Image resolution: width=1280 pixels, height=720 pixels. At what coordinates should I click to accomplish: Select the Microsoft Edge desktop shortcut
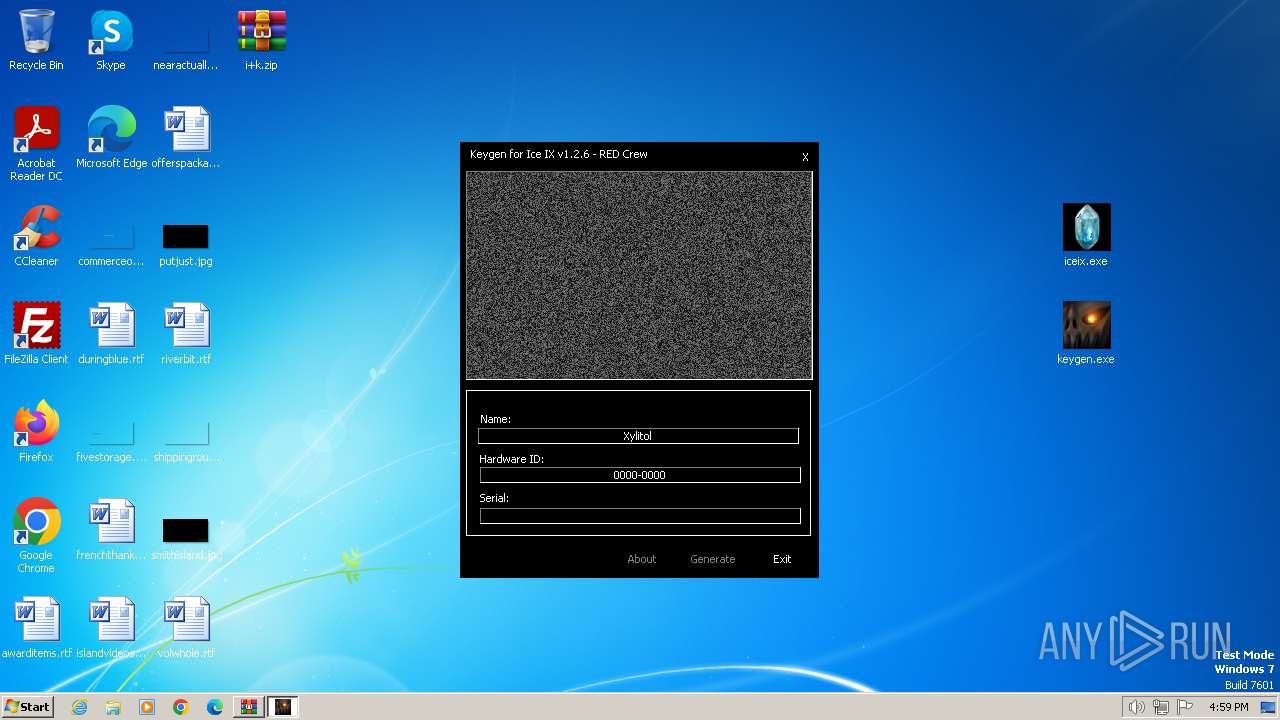[111, 138]
